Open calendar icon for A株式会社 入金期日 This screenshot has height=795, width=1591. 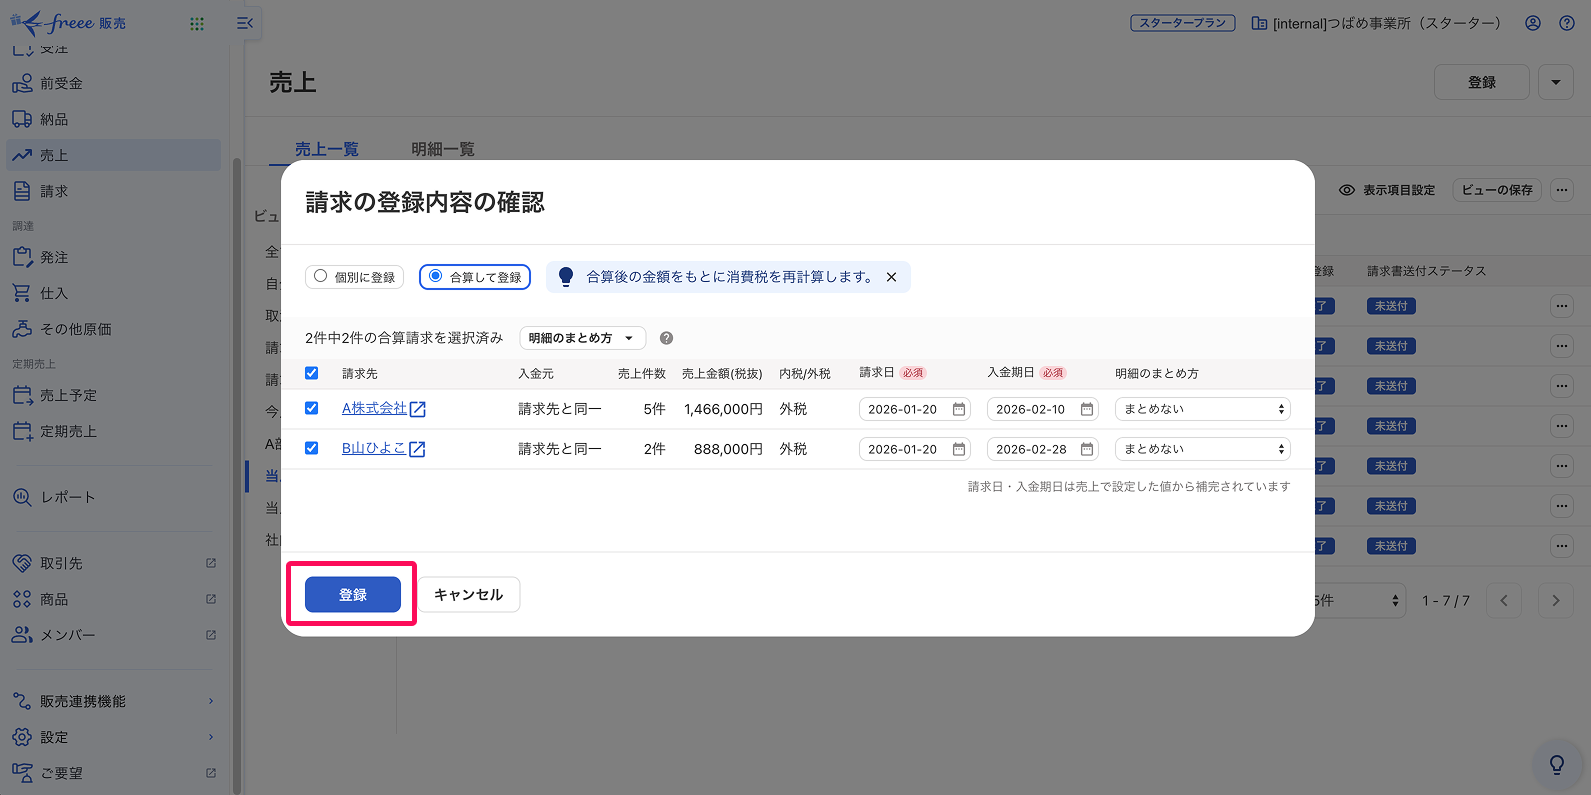point(1087,409)
